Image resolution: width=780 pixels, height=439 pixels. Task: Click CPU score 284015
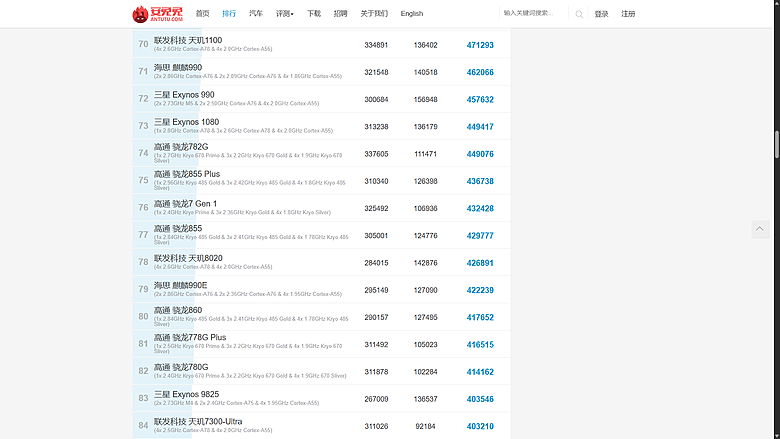coord(376,263)
